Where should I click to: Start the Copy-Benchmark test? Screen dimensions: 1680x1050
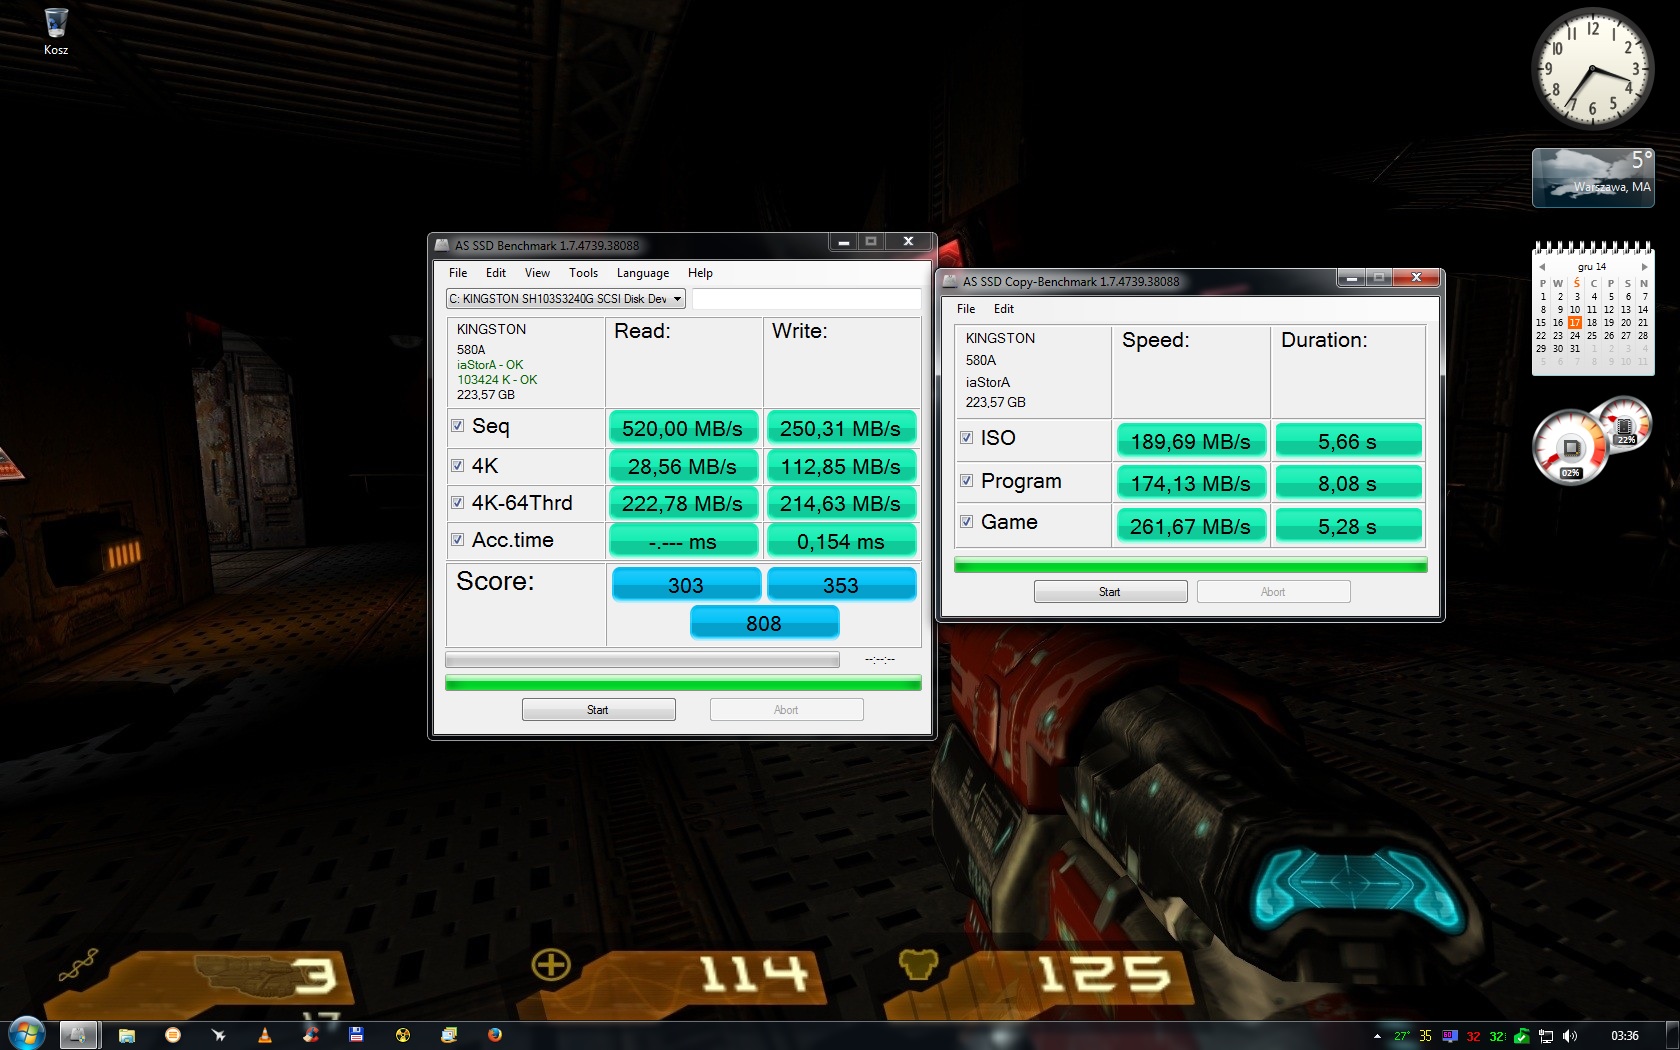1110,592
